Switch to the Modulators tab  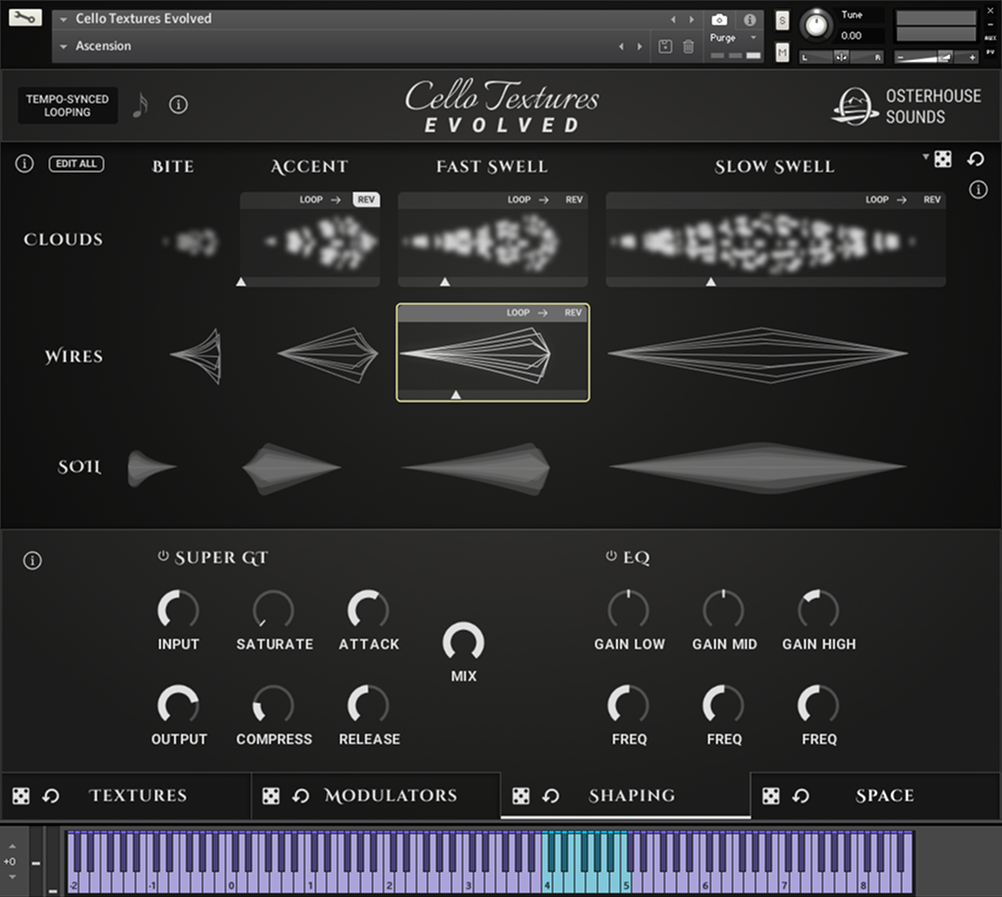390,796
